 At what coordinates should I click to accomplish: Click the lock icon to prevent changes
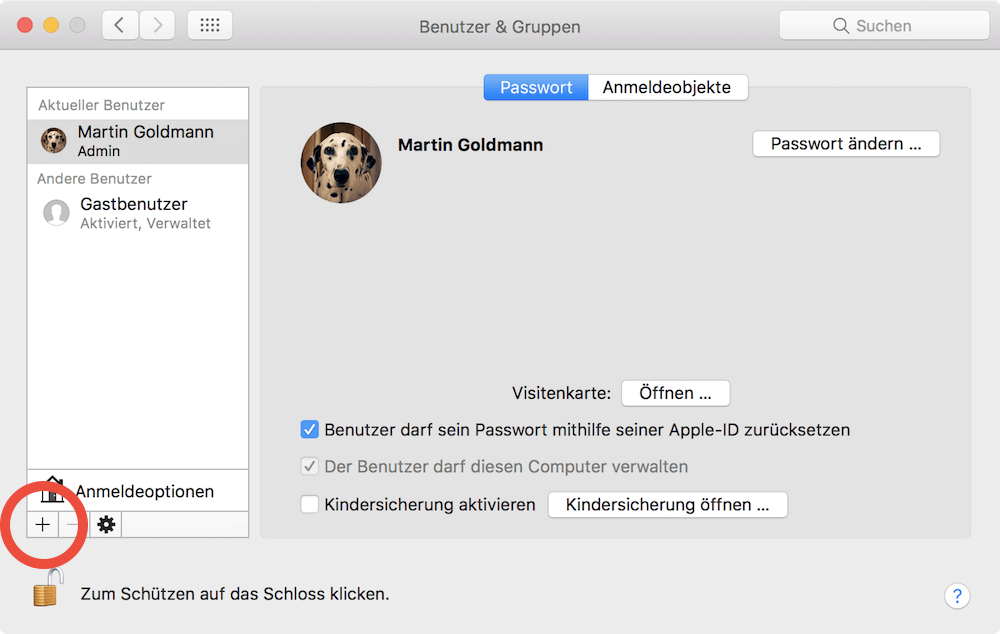pyautogui.click(x=48, y=587)
